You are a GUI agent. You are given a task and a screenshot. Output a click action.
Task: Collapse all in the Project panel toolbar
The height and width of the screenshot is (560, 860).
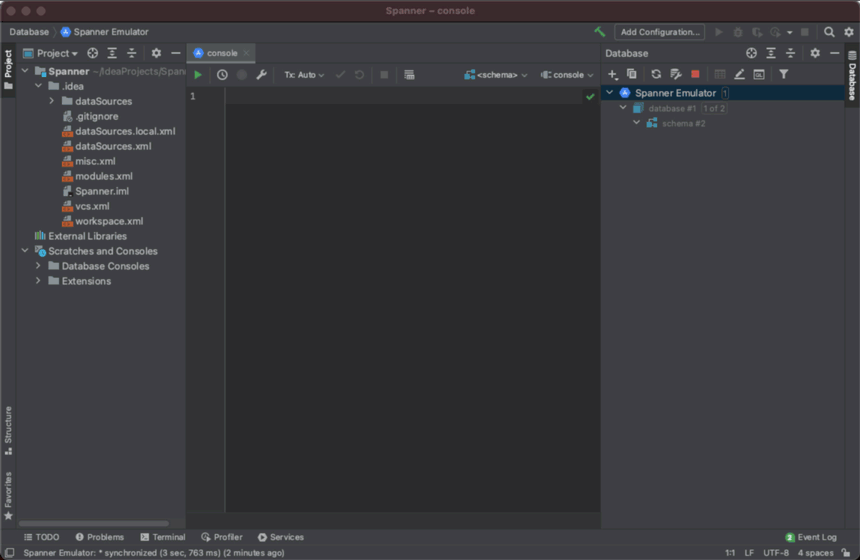(132, 53)
